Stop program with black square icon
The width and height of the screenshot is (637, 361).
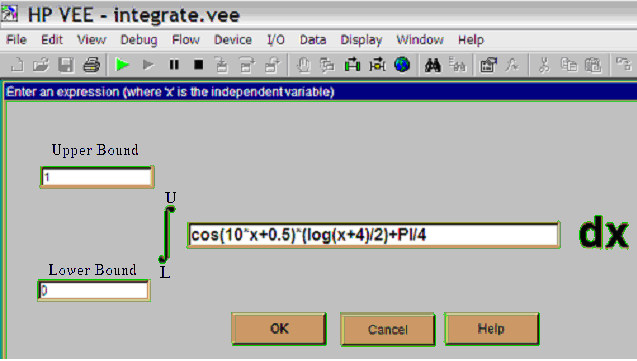[x=199, y=65]
